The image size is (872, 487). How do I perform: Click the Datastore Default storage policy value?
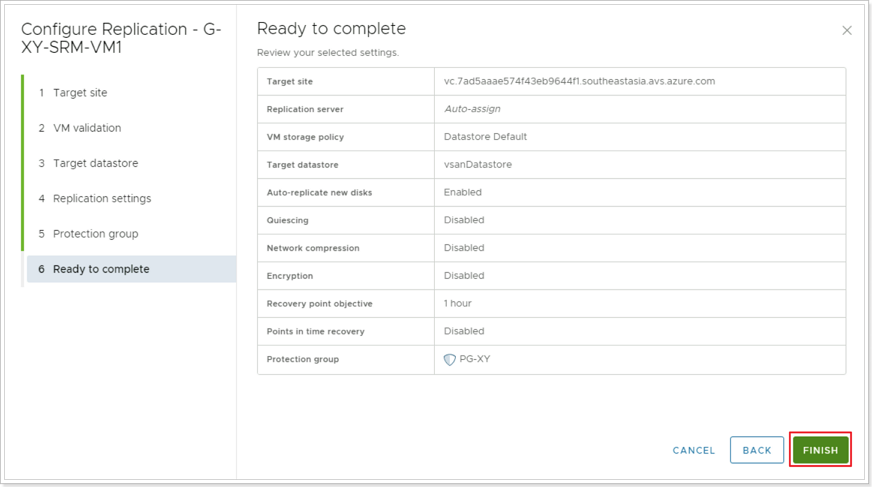click(x=485, y=137)
